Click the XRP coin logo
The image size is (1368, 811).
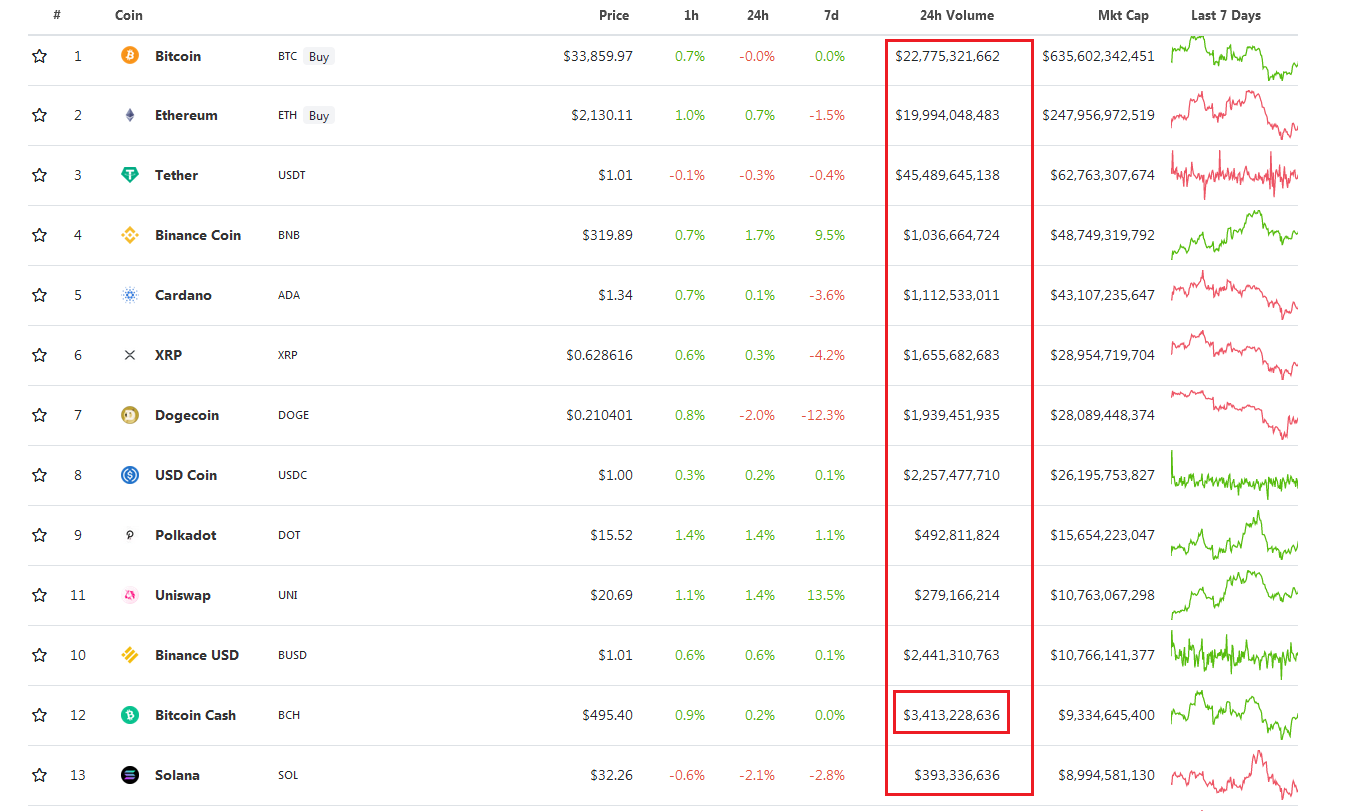click(x=130, y=356)
